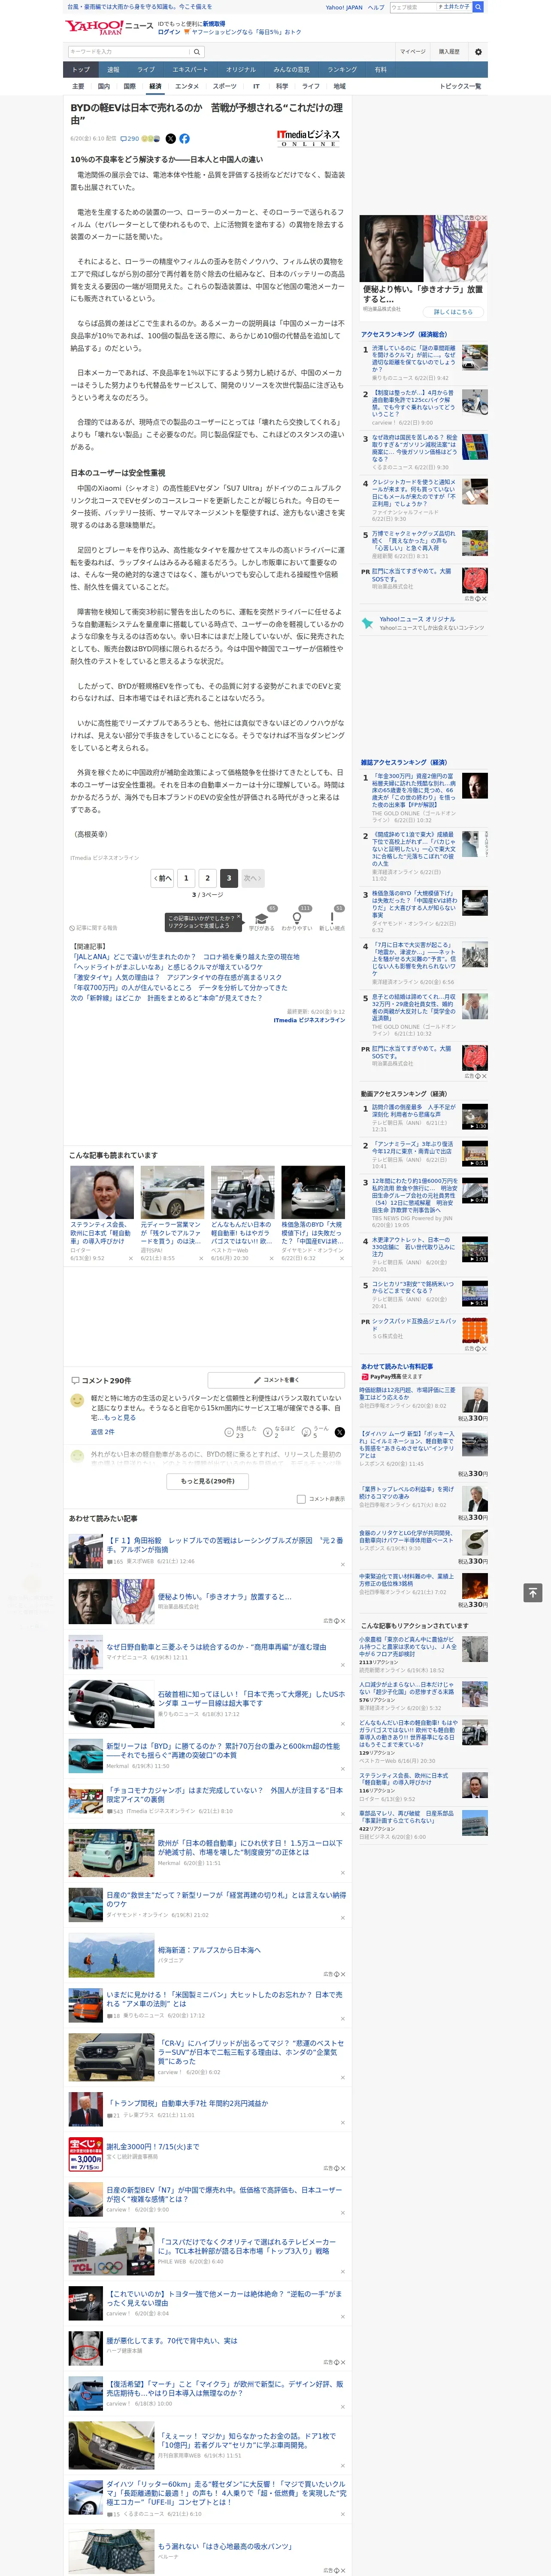The image size is (551, 2576).
Task: Share the first comment on X
Action: coord(340,1432)
